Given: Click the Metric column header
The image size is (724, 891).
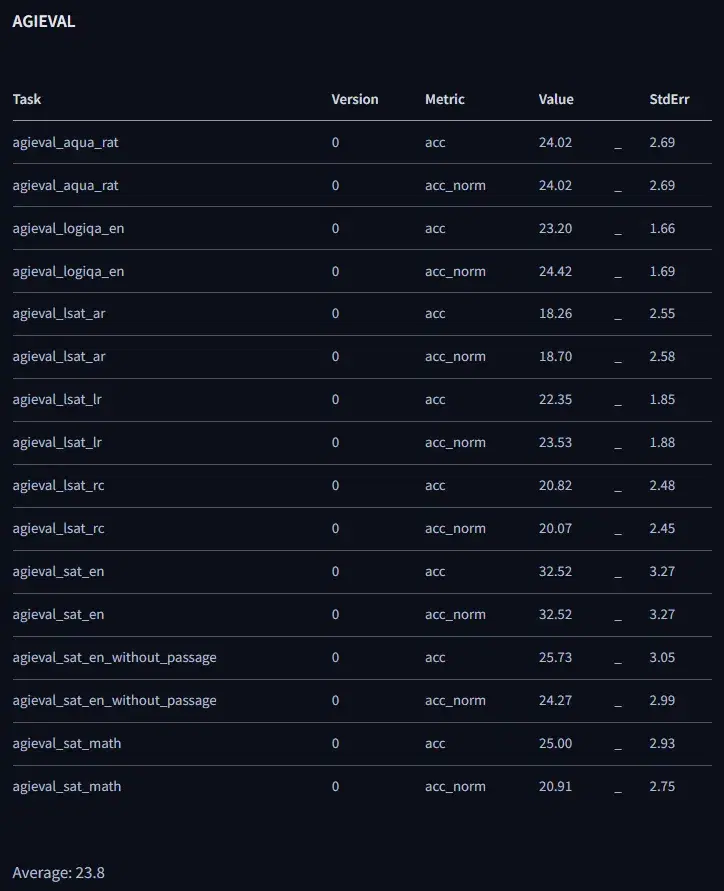Looking at the screenshot, I should click(445, 99).
